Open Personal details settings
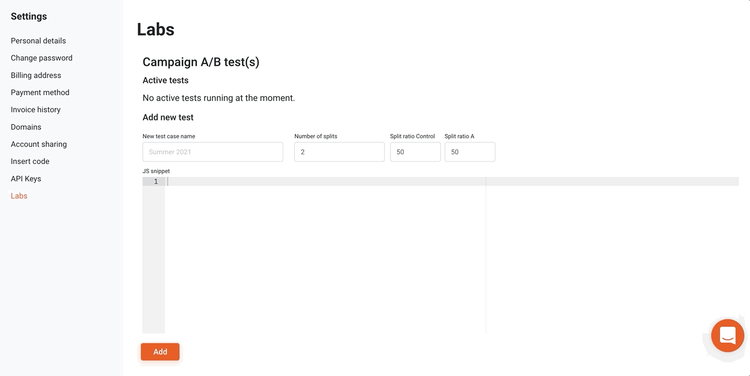This screenshot has width=750, height=376. click(38, 41)
